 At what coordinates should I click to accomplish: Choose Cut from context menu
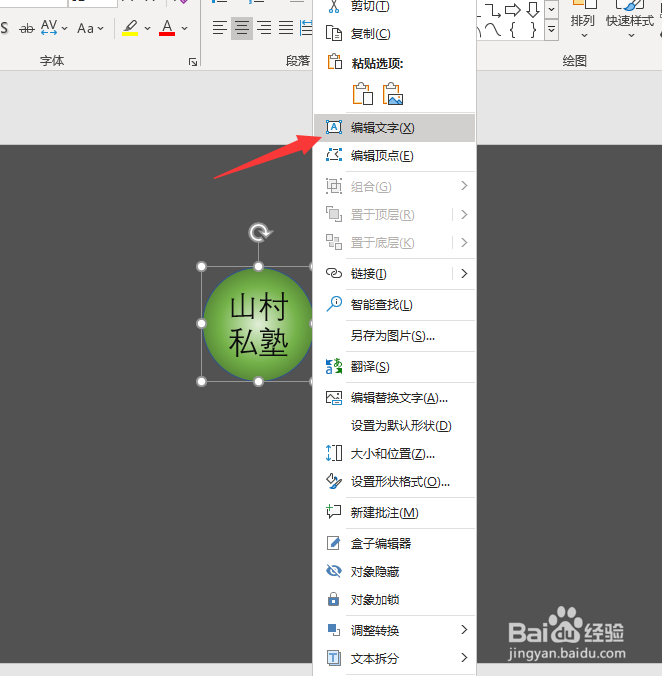click(394, 6)
